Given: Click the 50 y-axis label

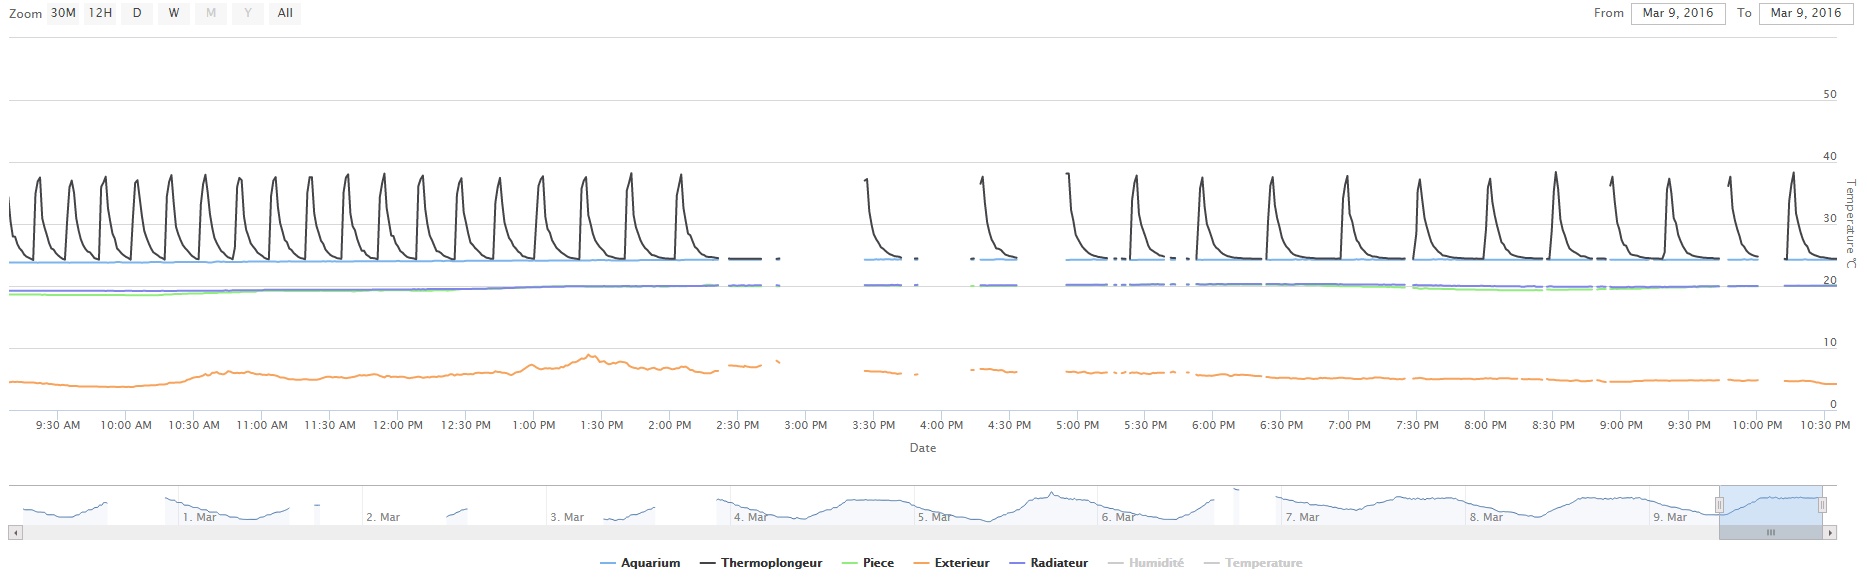Looking at the screenshot, I should point(1830,94).
